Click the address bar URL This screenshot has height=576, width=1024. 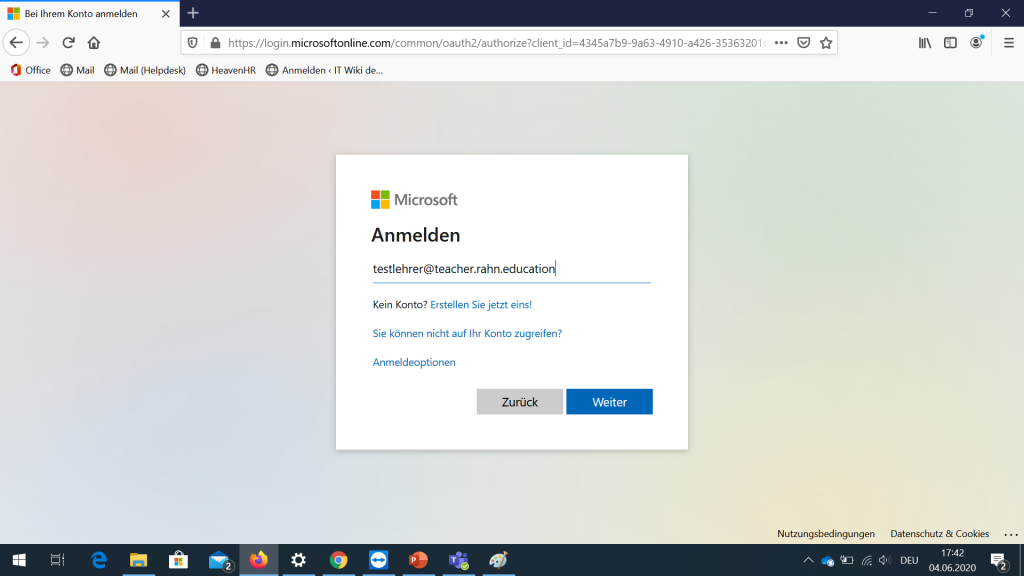coord(496,43)
